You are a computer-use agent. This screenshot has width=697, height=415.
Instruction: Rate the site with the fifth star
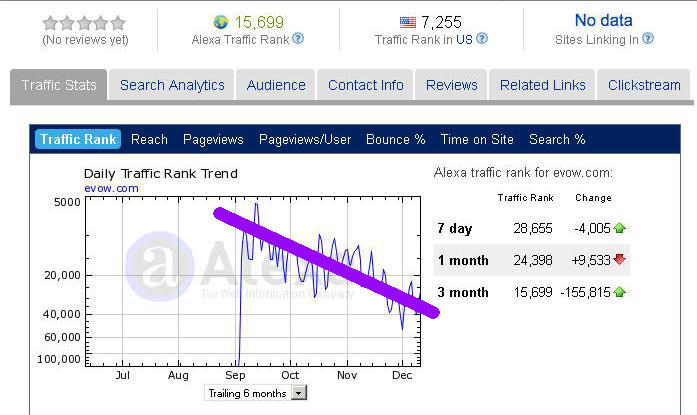tap(118, 23)
